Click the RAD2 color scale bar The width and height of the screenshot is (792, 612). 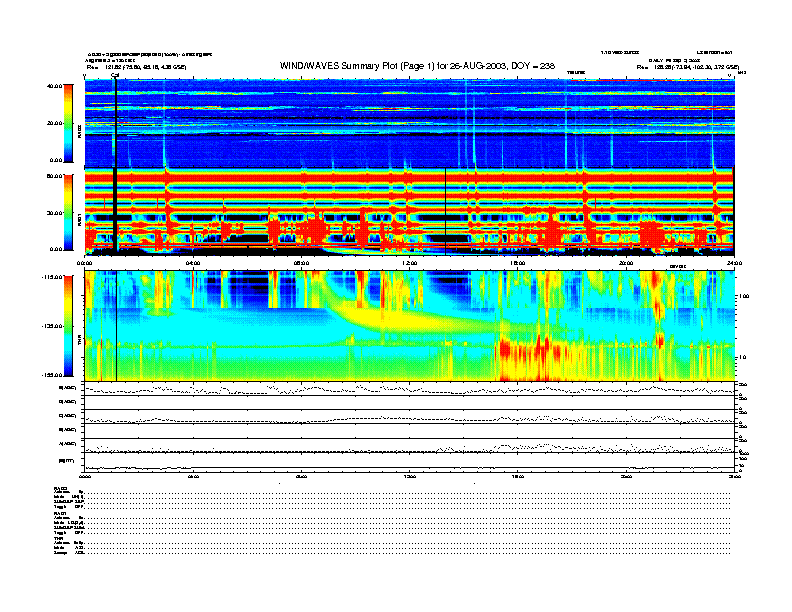68,123
